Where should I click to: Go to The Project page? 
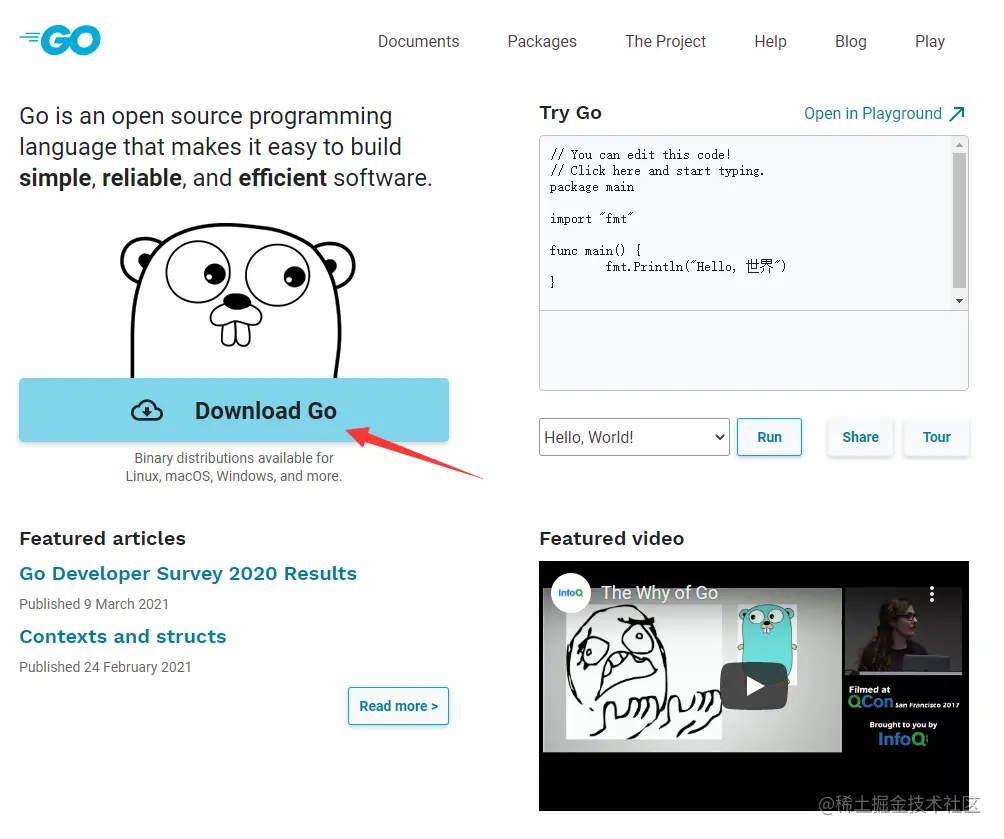pos(665,42)
